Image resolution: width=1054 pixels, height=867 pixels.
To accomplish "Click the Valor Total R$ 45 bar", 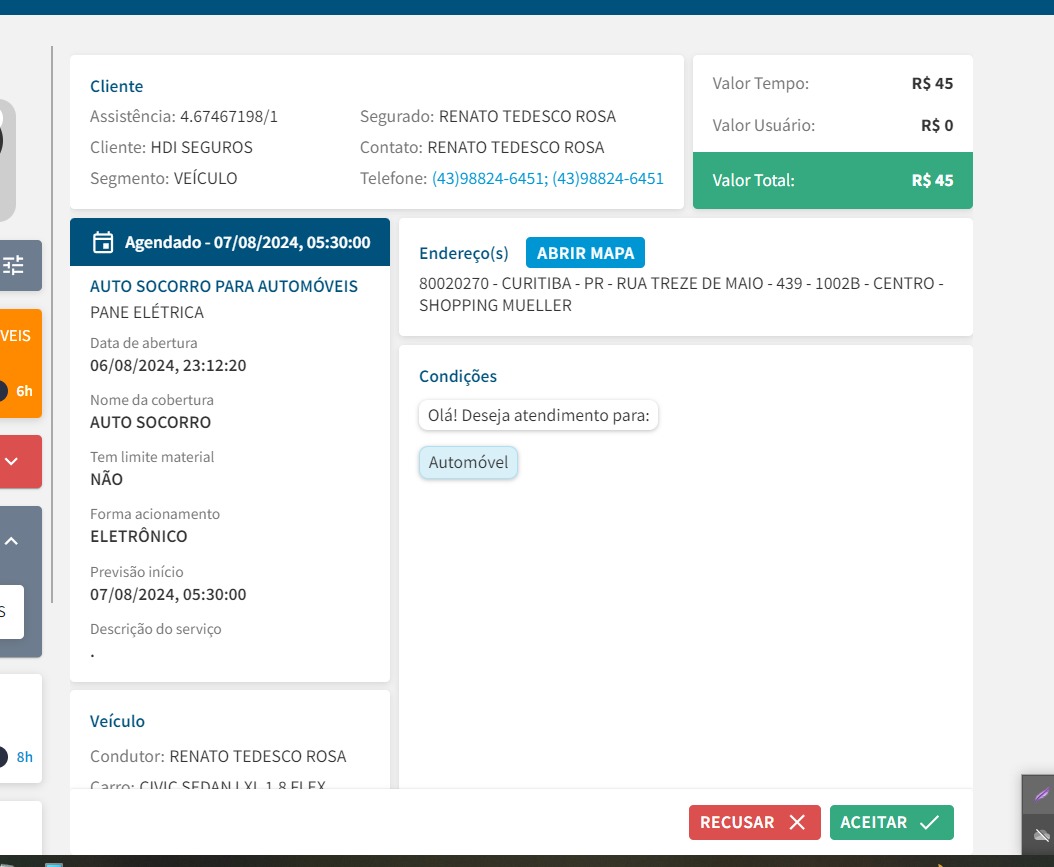I will coord(833,180).
